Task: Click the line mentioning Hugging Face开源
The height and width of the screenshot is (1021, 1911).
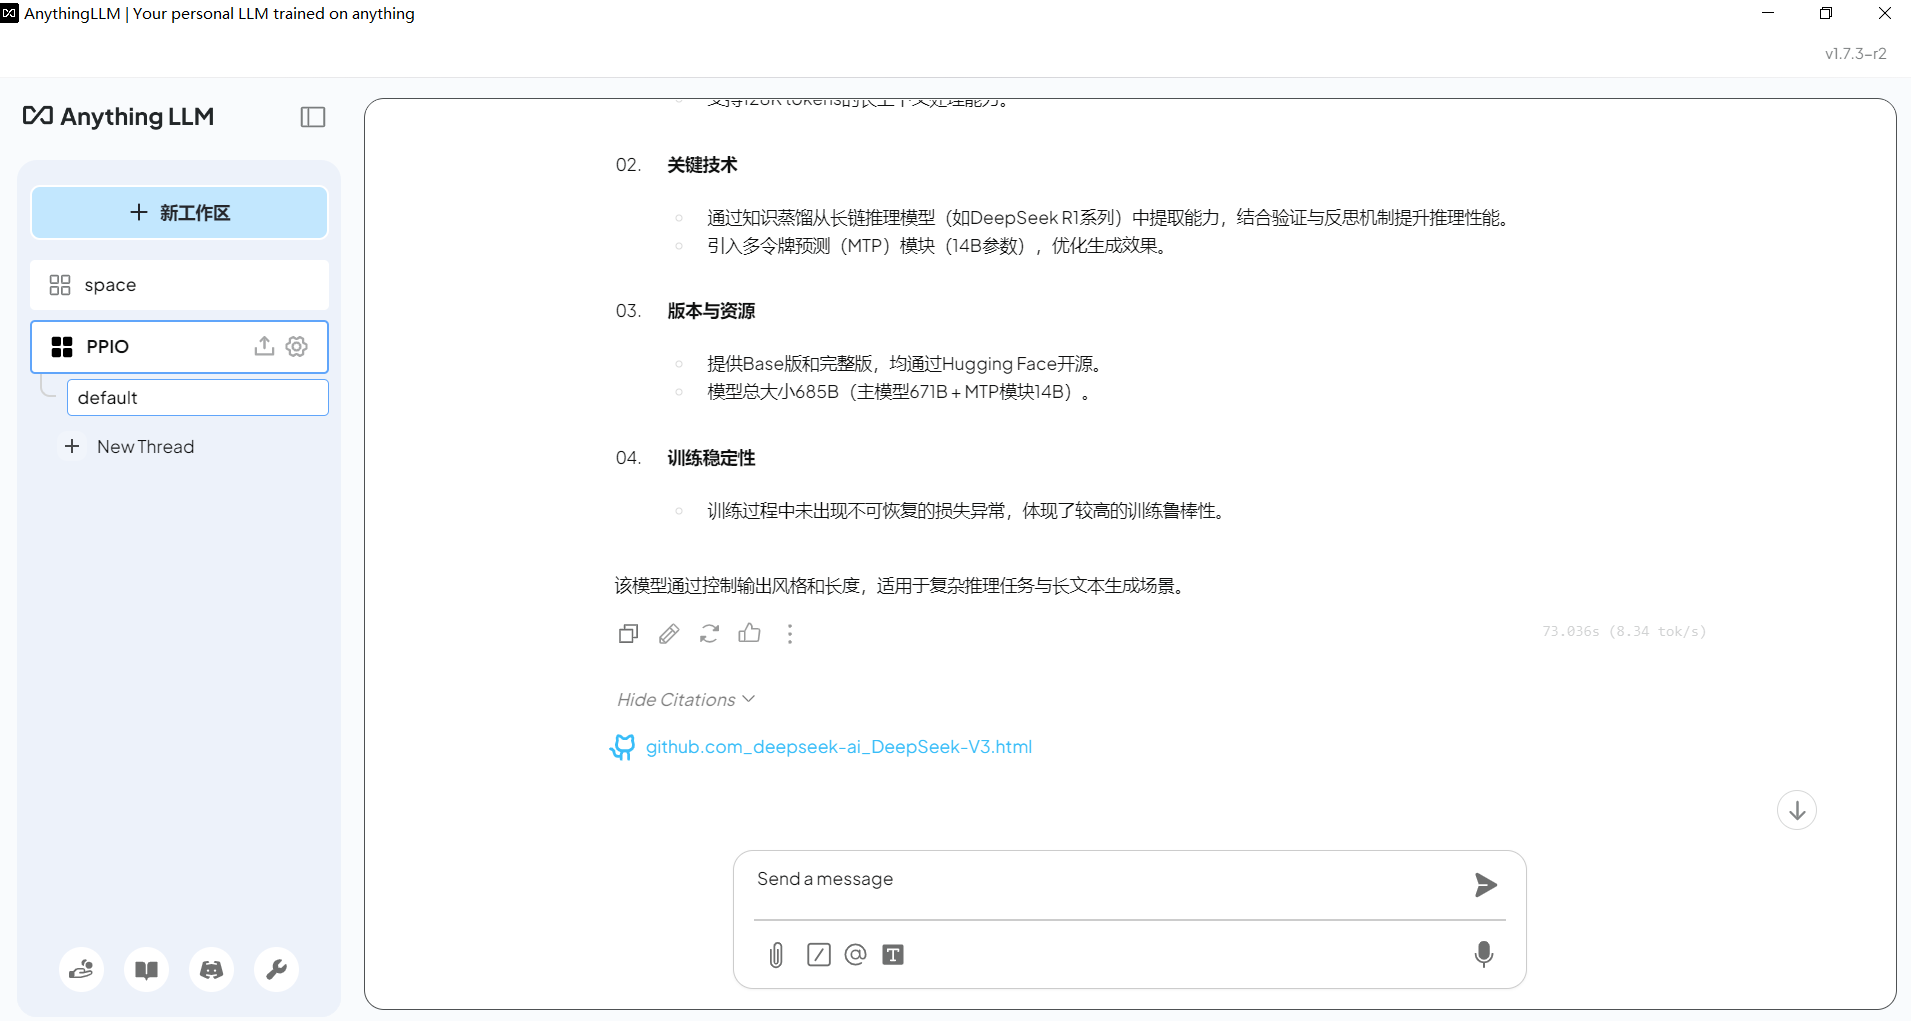Action: pos(905,364)
